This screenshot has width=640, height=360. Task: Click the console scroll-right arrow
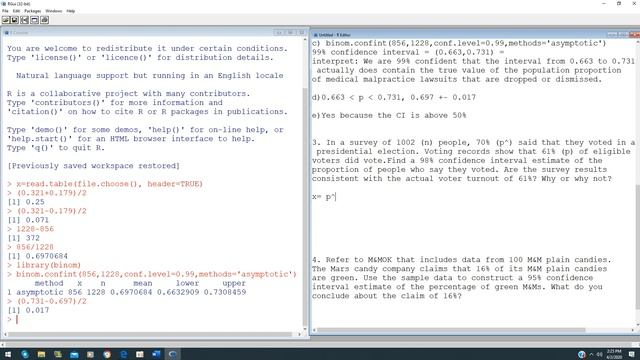[300, 334]
